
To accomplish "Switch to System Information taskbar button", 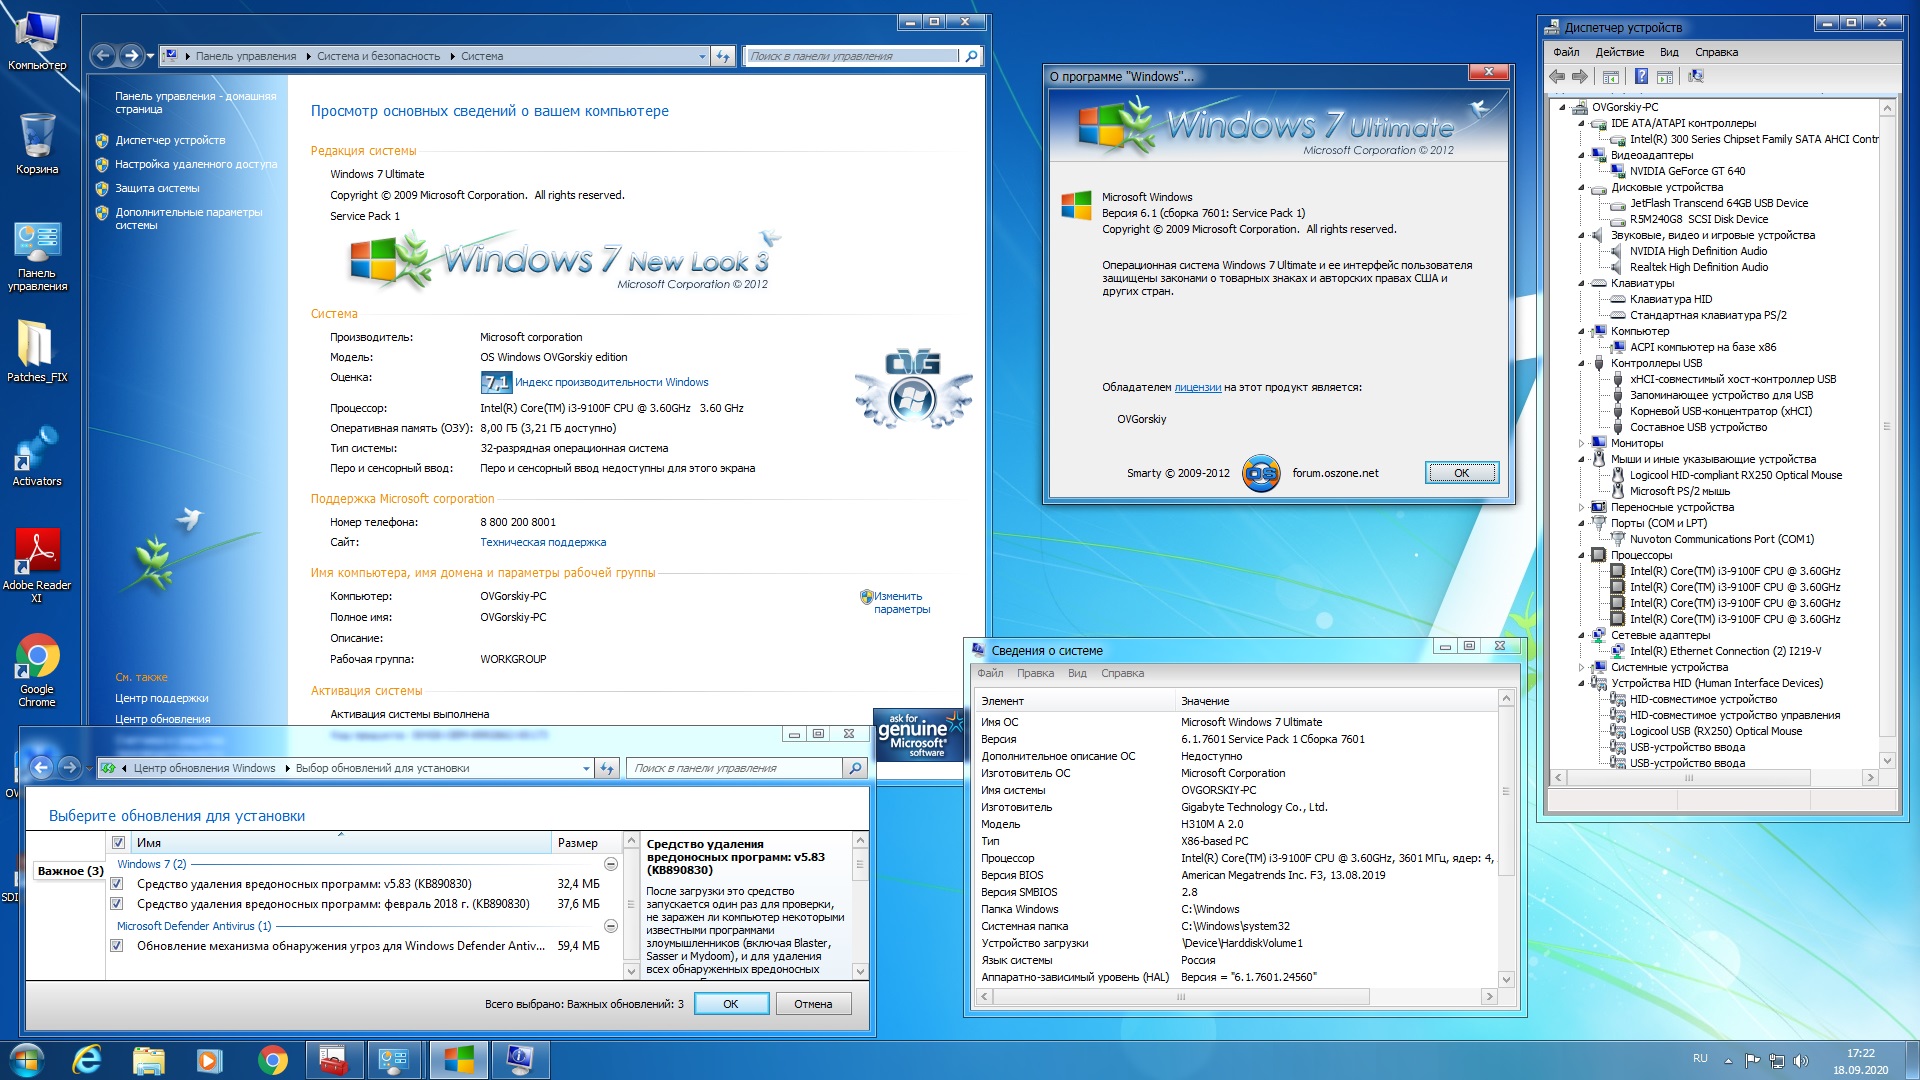I will tap(519, 1060).
